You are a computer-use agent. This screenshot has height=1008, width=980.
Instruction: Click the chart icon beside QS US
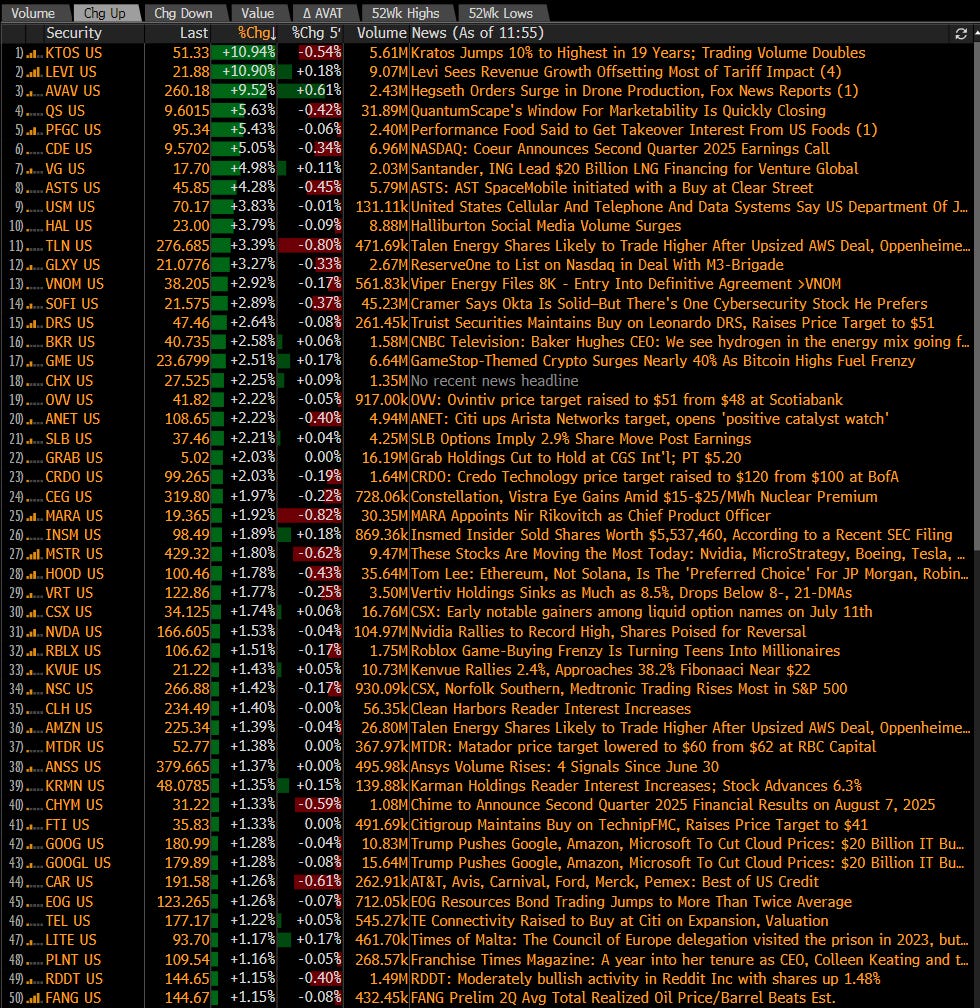34,112
